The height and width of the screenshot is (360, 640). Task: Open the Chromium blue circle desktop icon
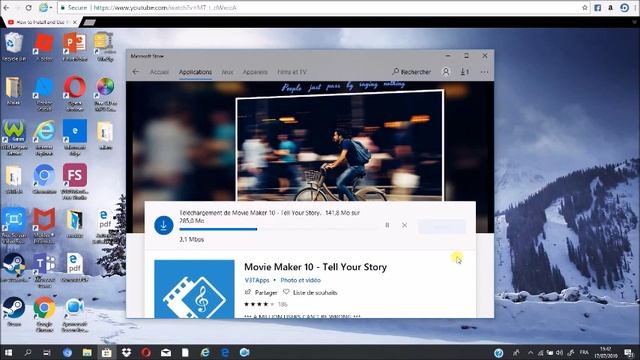pyautogui.click(x=44, y=179)
